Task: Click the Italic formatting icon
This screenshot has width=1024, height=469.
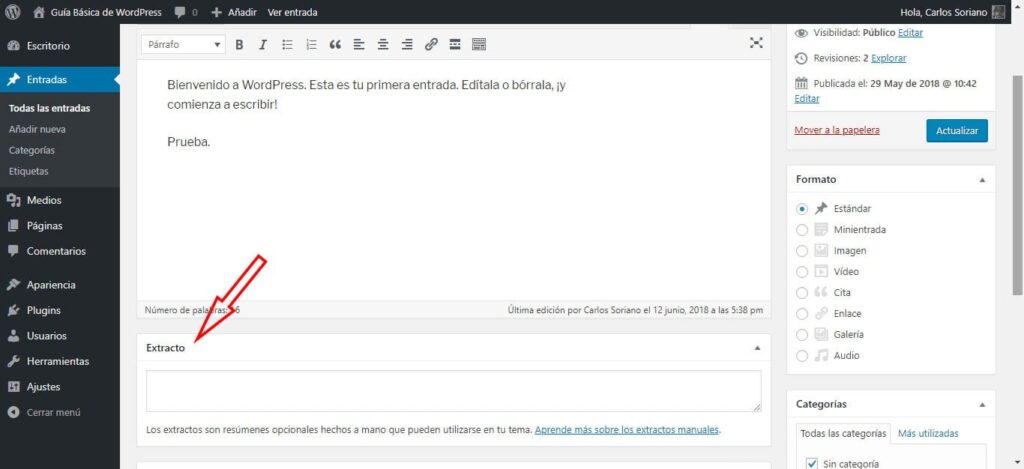Action: pyautogui.click(x=263, y=44)
